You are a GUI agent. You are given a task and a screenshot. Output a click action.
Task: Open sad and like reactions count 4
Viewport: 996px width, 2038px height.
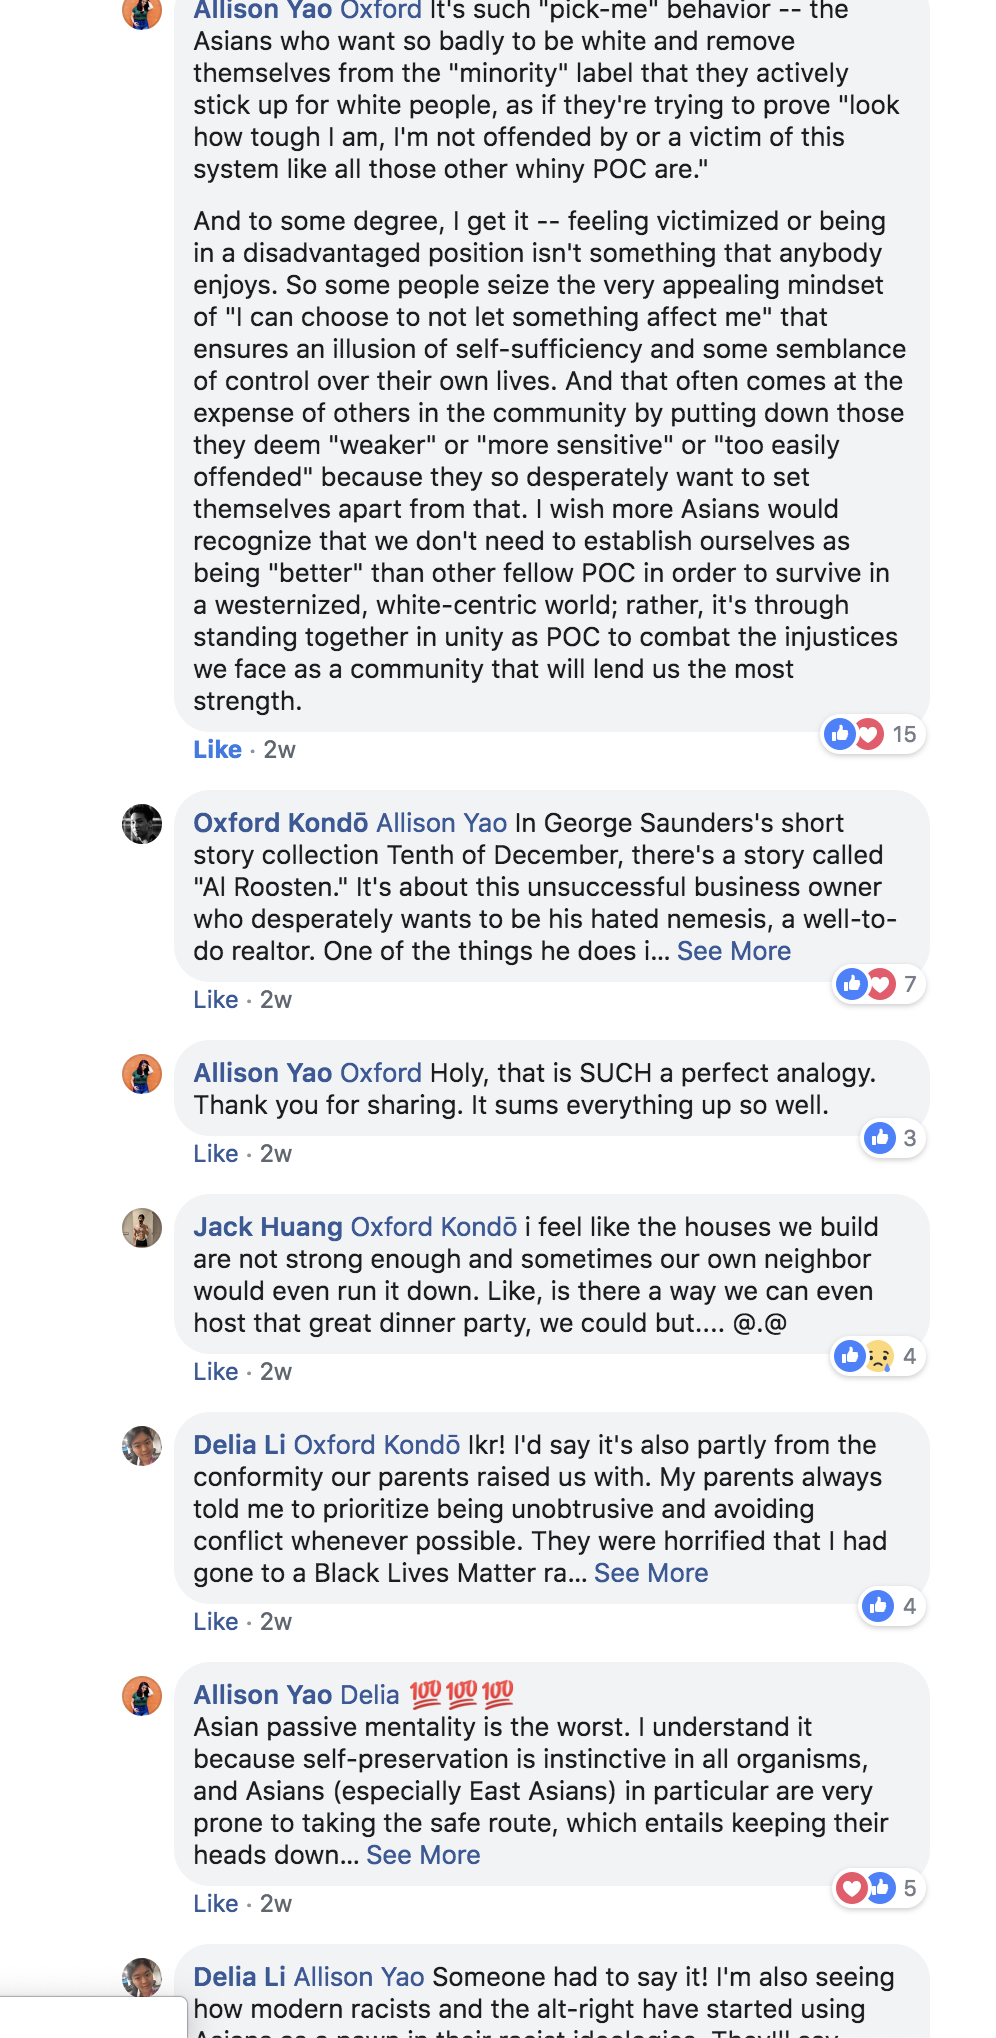click(877, 1356)
